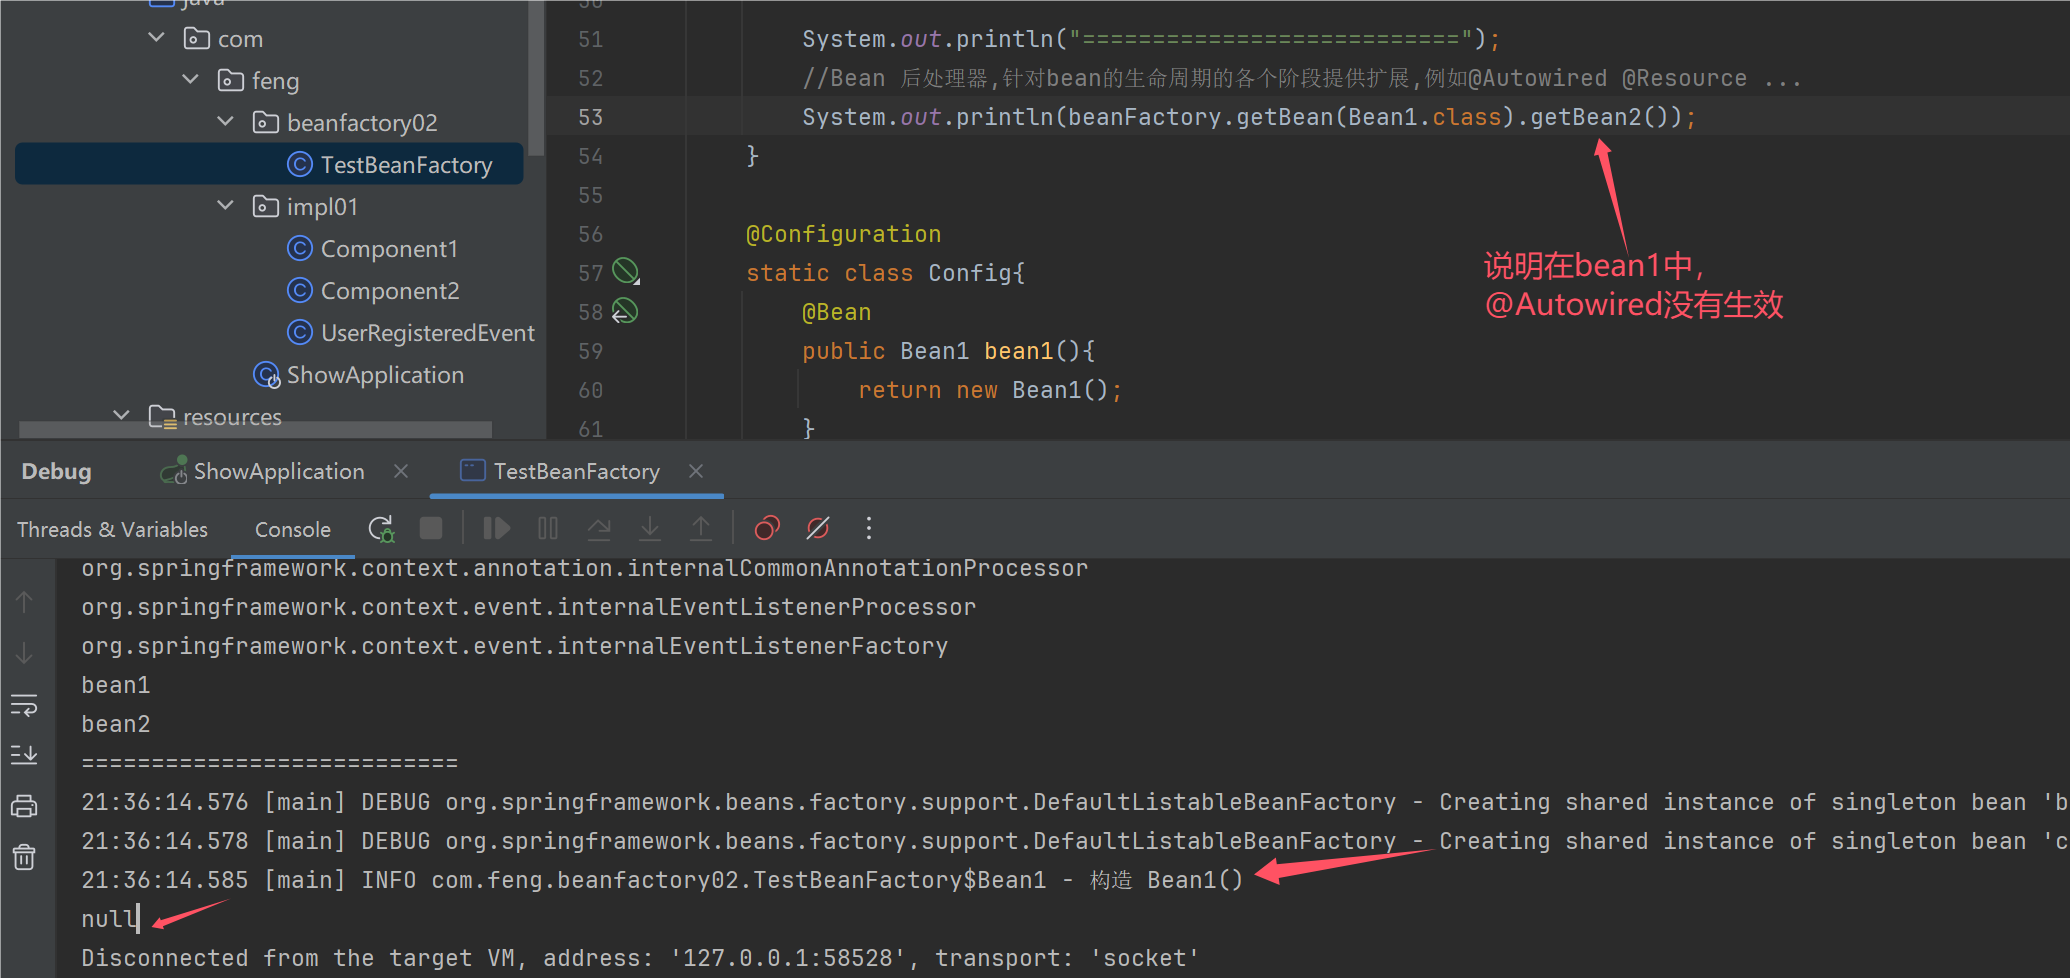Click the 21:36:14.576 DEBUG log line
Image resolution: width=2070 pixels, height=978 pixels.
(x=1074, y=802)
